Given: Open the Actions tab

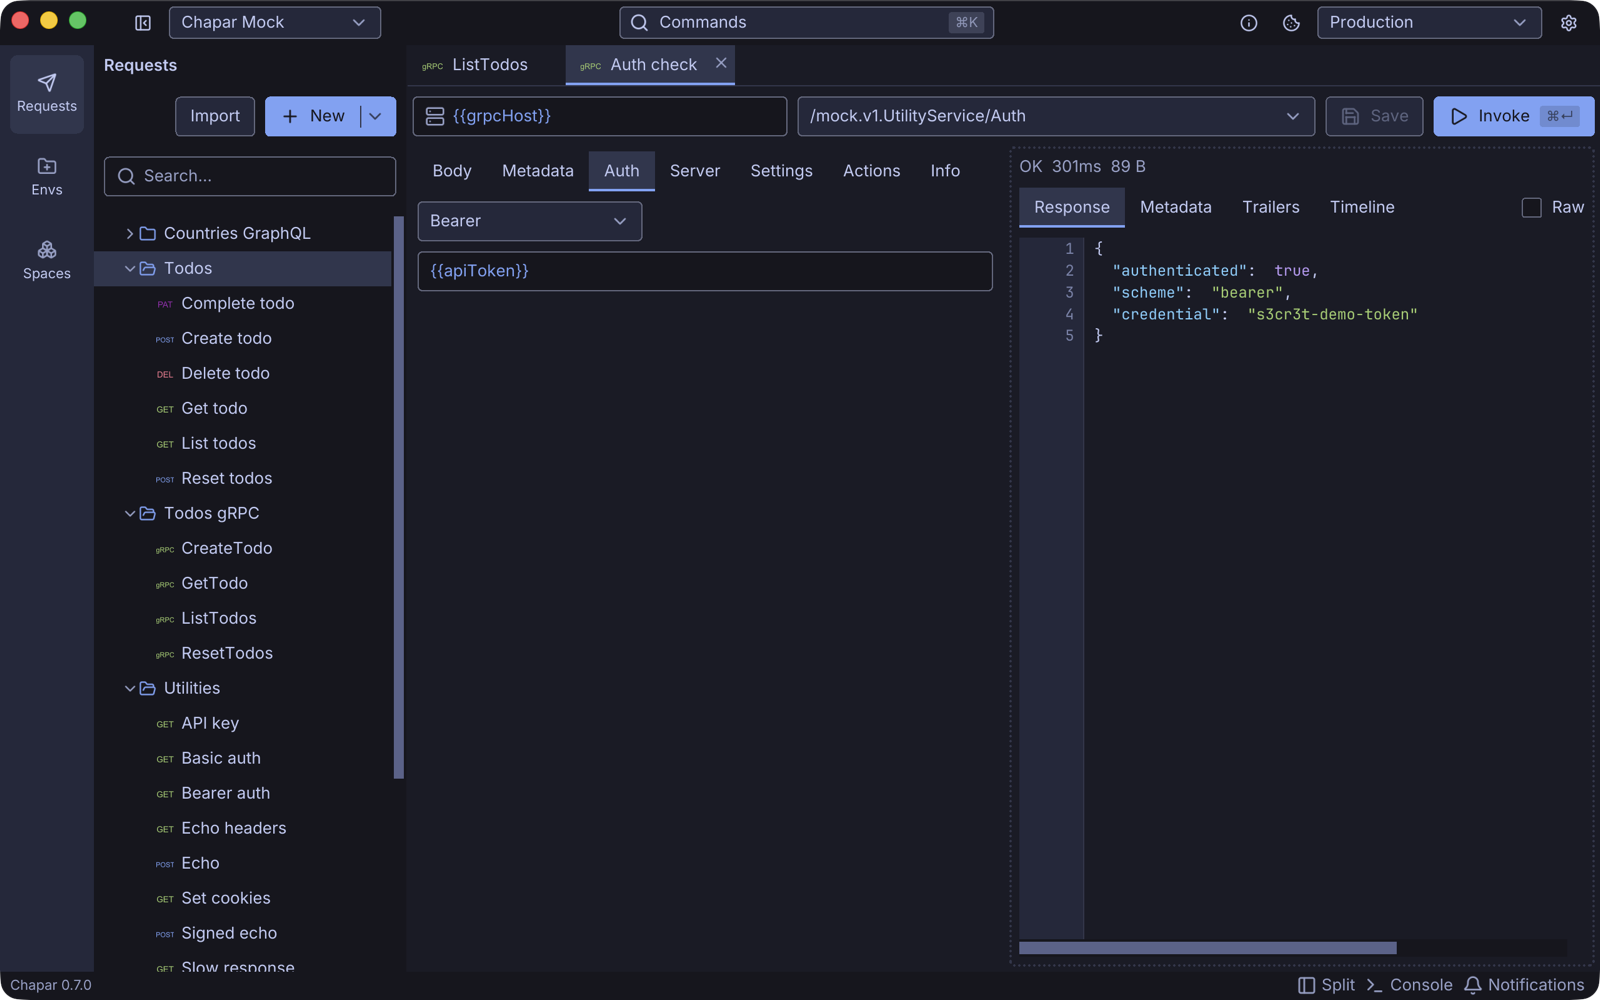Looking at the screenshot, I should pos(872,171).
